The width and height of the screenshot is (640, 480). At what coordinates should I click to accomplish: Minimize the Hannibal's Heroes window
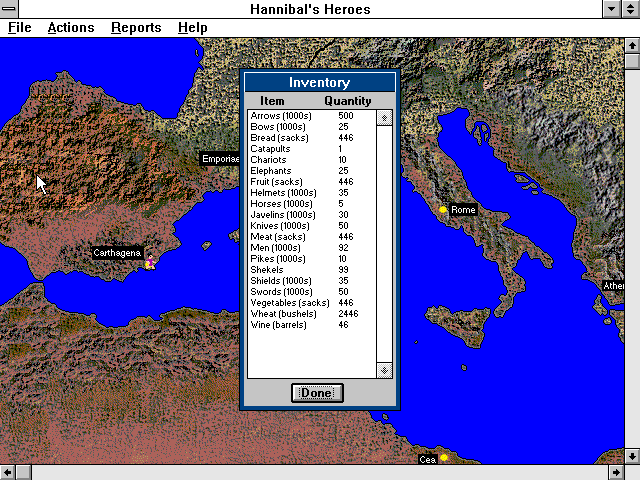pyautogui.click(x=612, y=9)
